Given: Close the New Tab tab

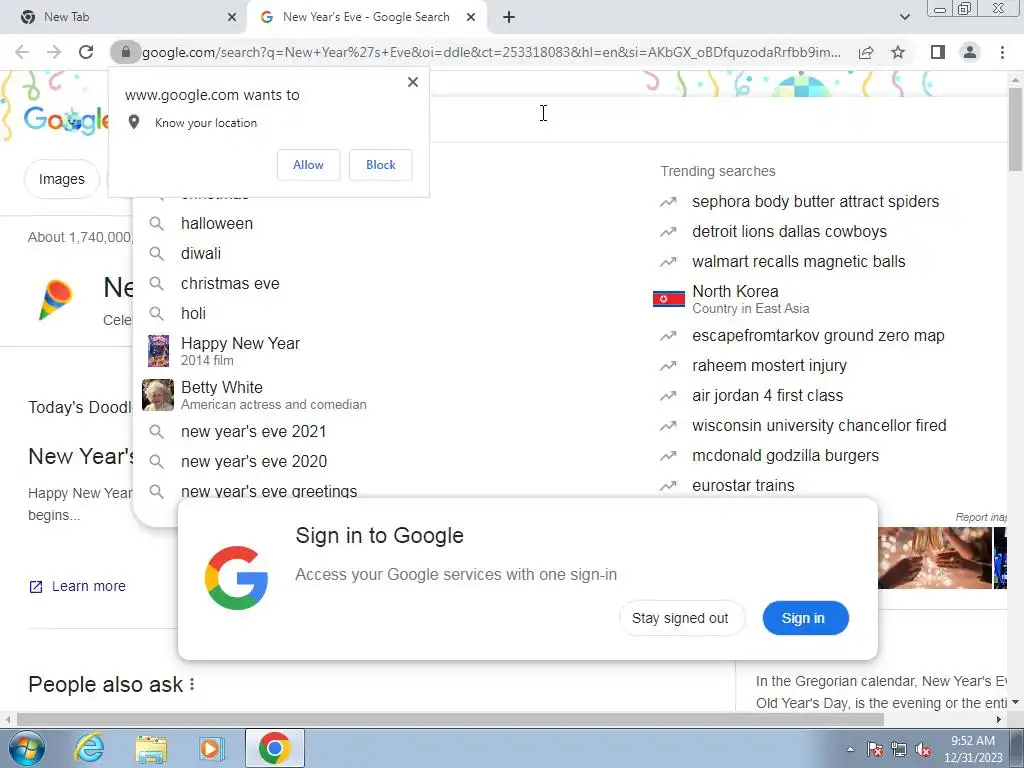Looking at the screenshot, I should pyautogui.click(x=232, y=17).
